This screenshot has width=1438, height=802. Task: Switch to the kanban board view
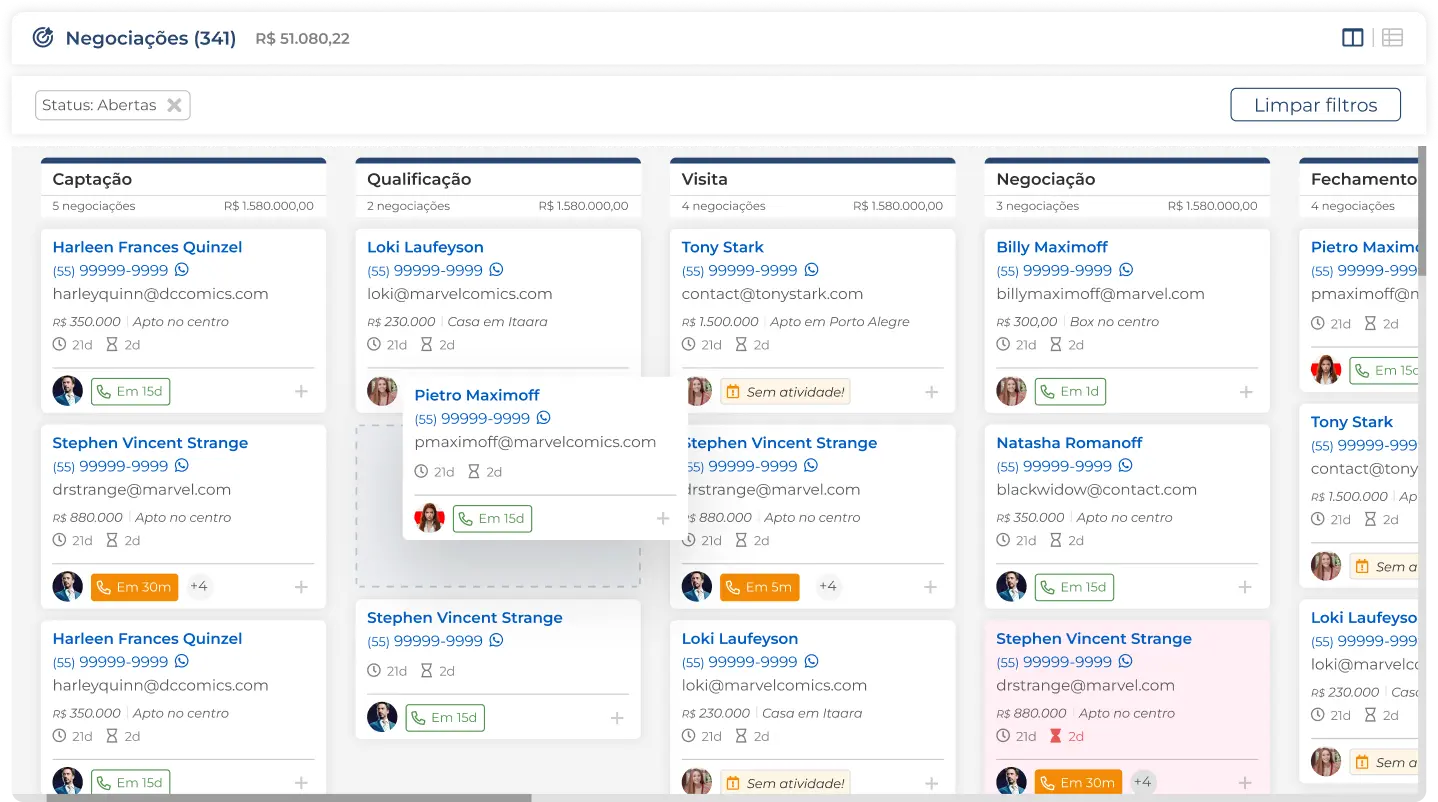(x=1352, y=38)
